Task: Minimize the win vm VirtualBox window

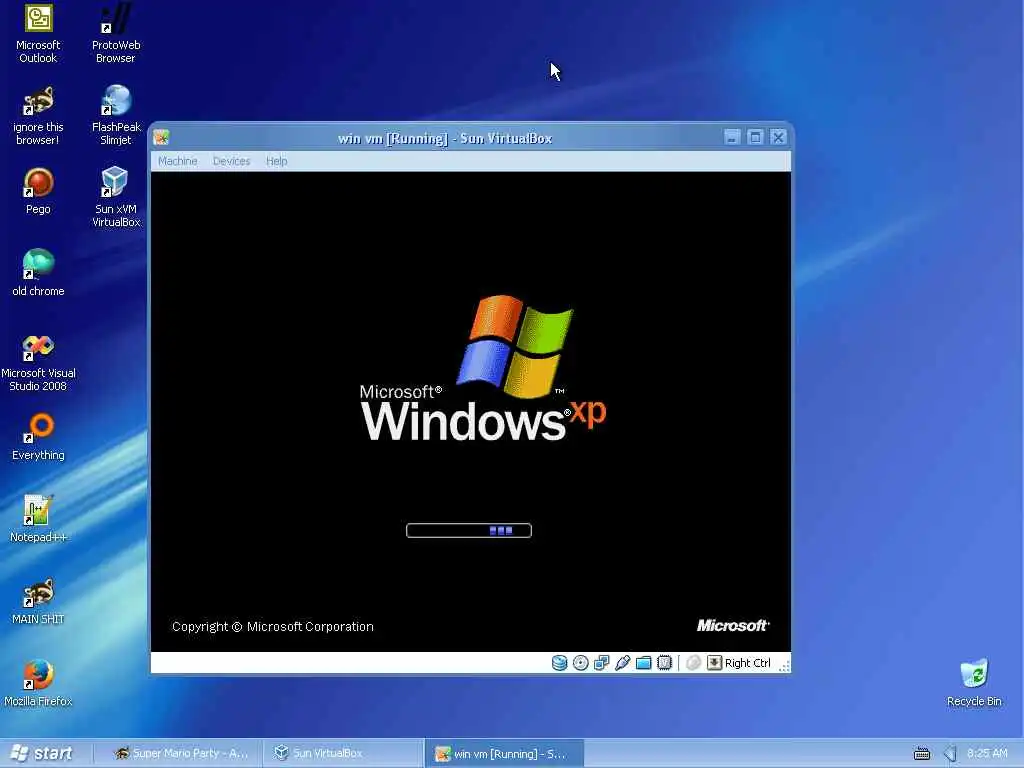Action: click(732, 137)
